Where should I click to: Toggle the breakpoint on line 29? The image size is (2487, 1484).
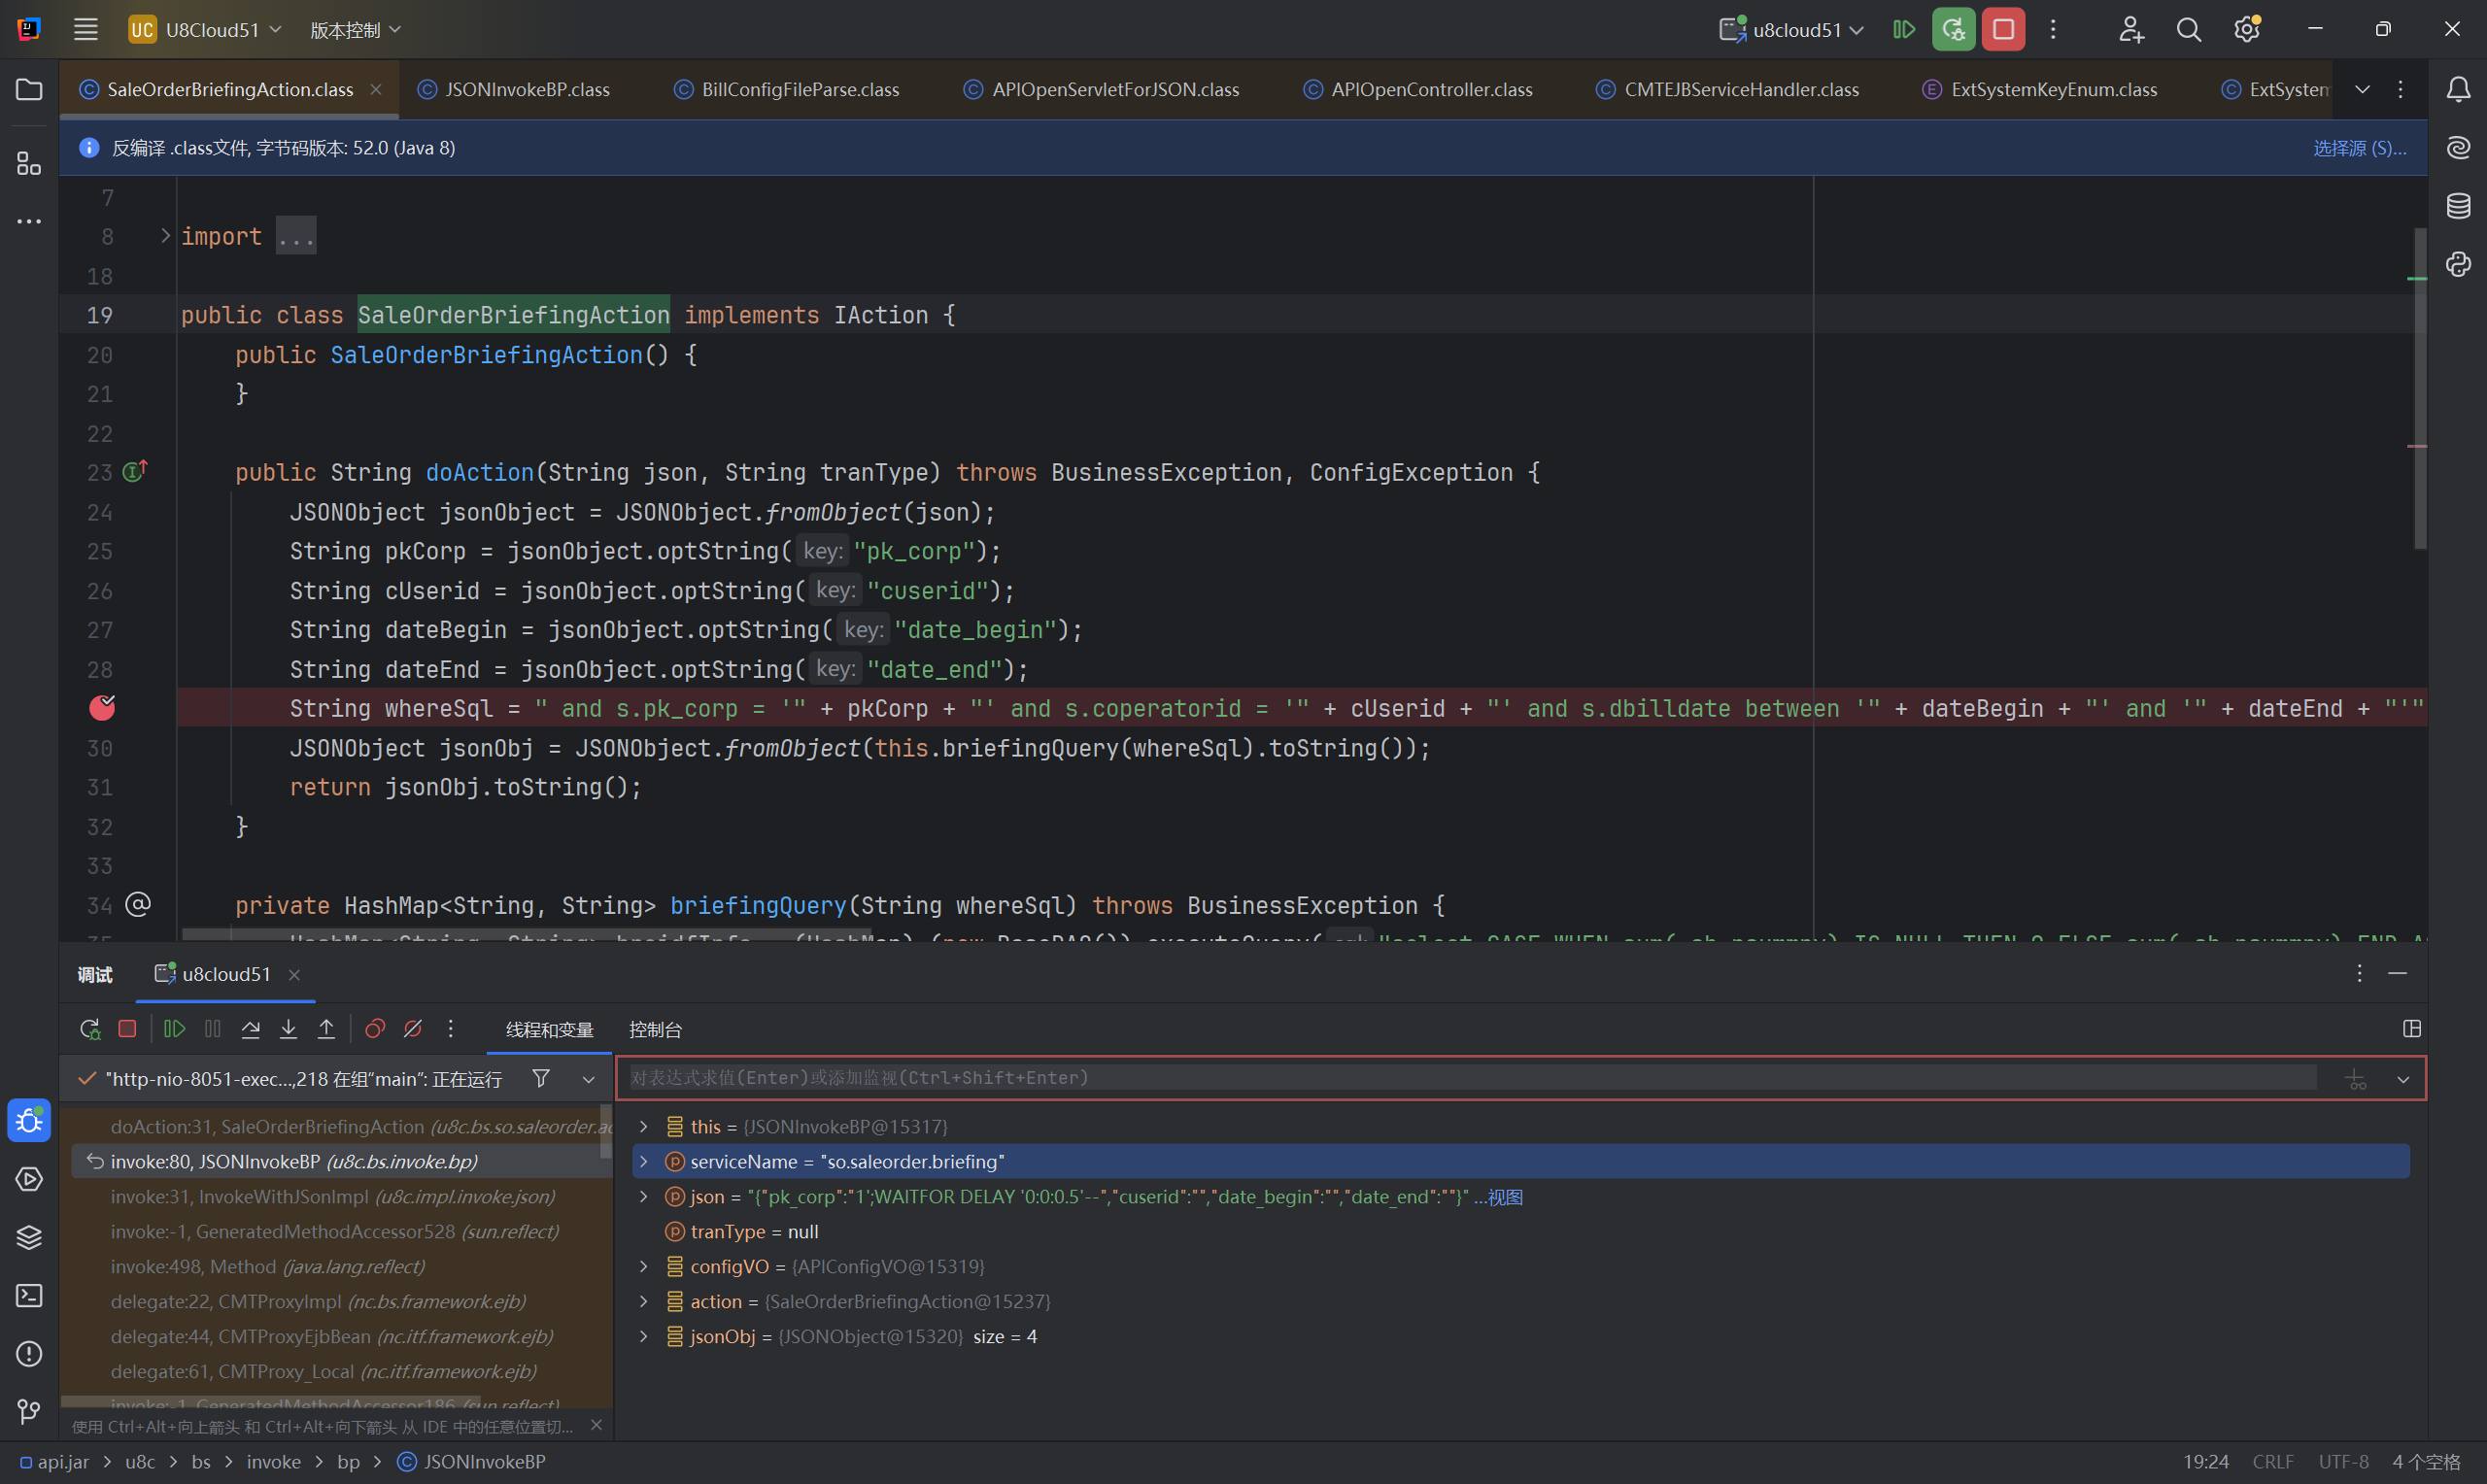coord(102,708)
